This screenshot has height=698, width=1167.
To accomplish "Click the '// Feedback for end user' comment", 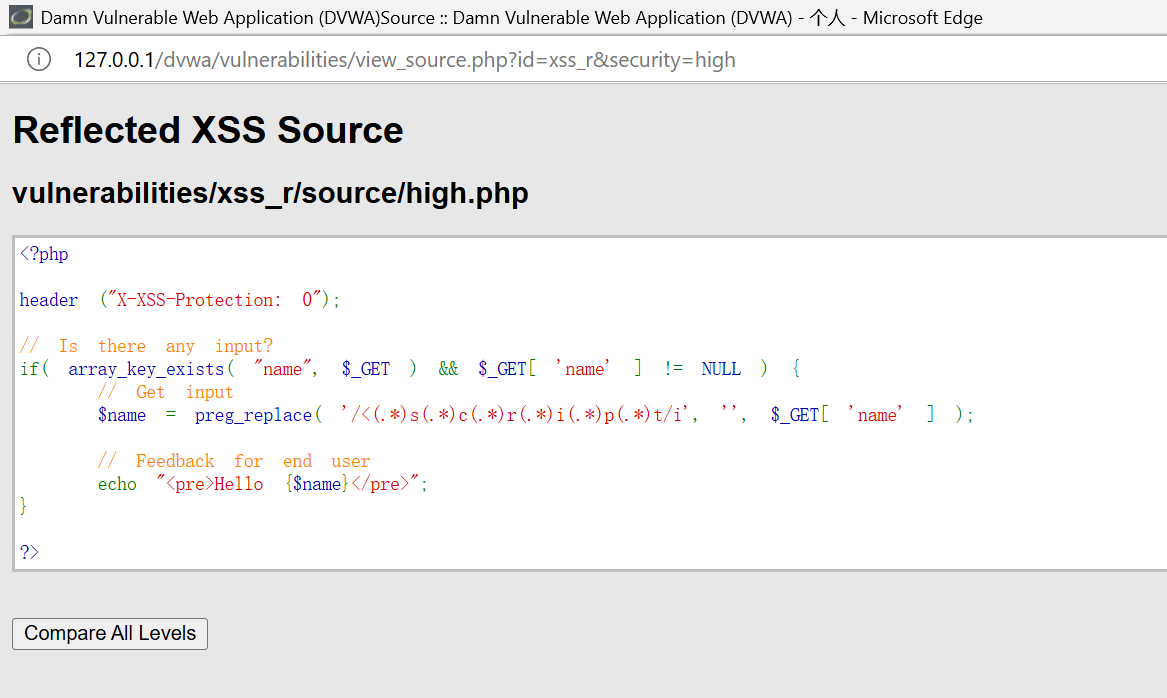I will (234, 461).
